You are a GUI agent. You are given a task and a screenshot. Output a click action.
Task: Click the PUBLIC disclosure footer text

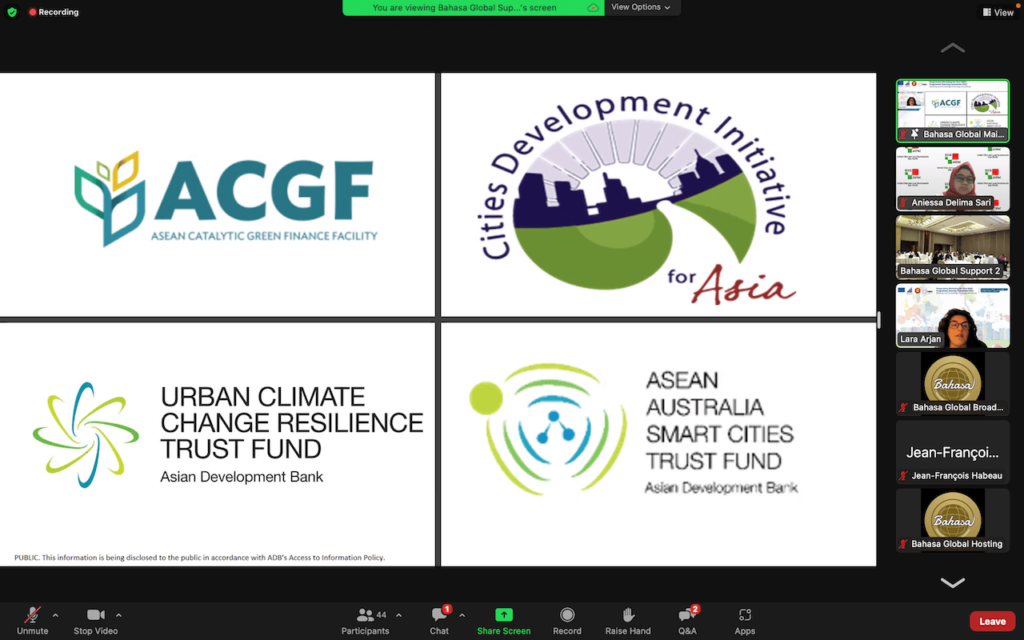point(199,558)
